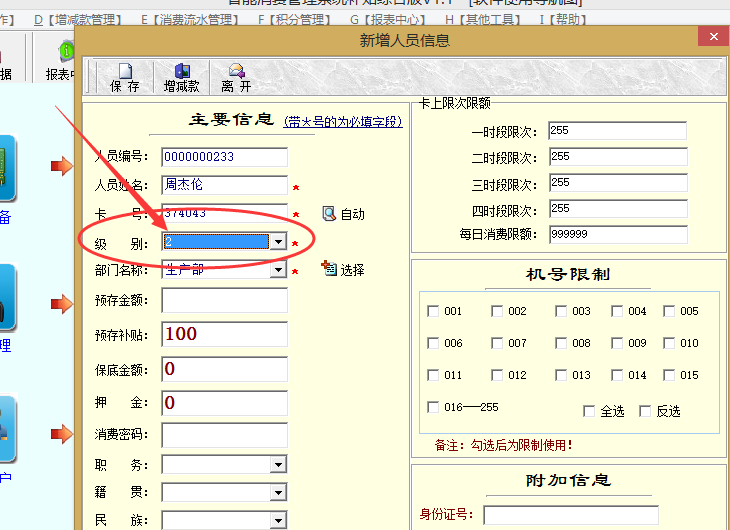Click the 卡号 card number field
The width and height of the screenshot is (730, 530).
coord(224,213)
